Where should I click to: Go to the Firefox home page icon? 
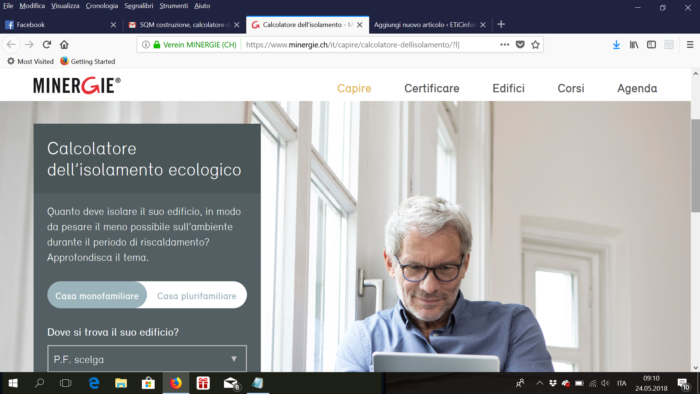tap(64, 45)
